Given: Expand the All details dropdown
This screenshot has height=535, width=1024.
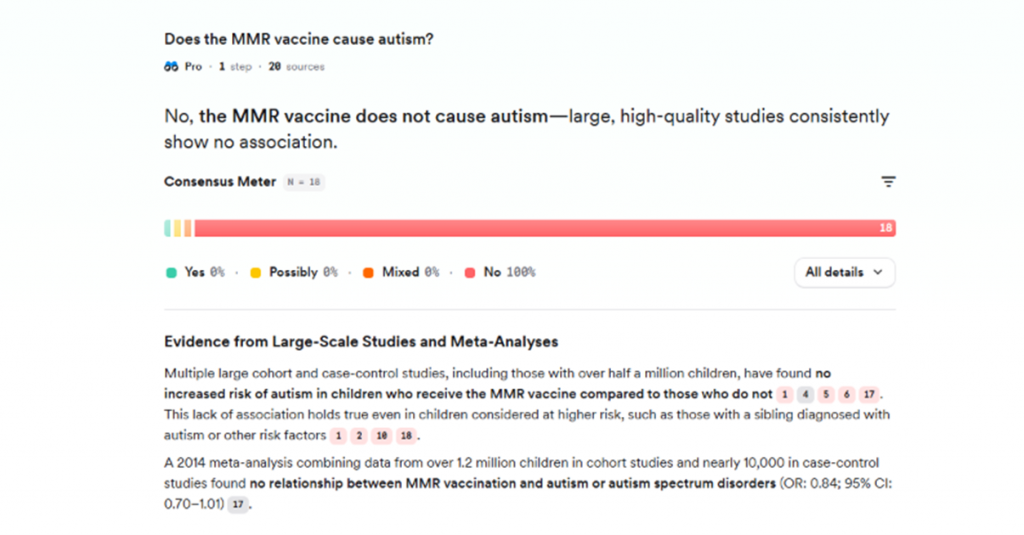Looking at the screenshot, I should 844,272.
